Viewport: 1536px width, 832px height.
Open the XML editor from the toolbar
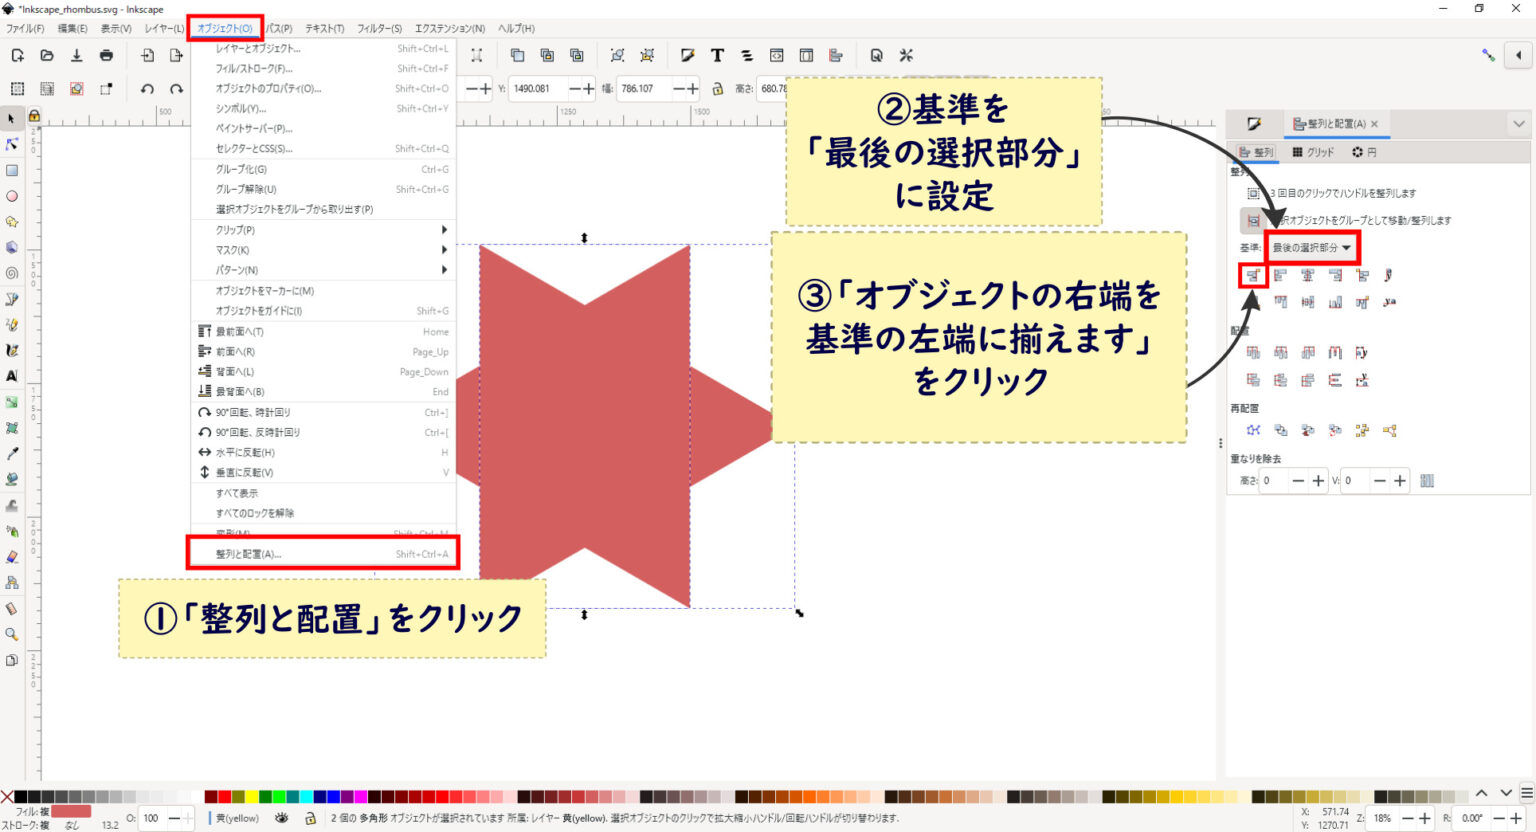point(877,55)
